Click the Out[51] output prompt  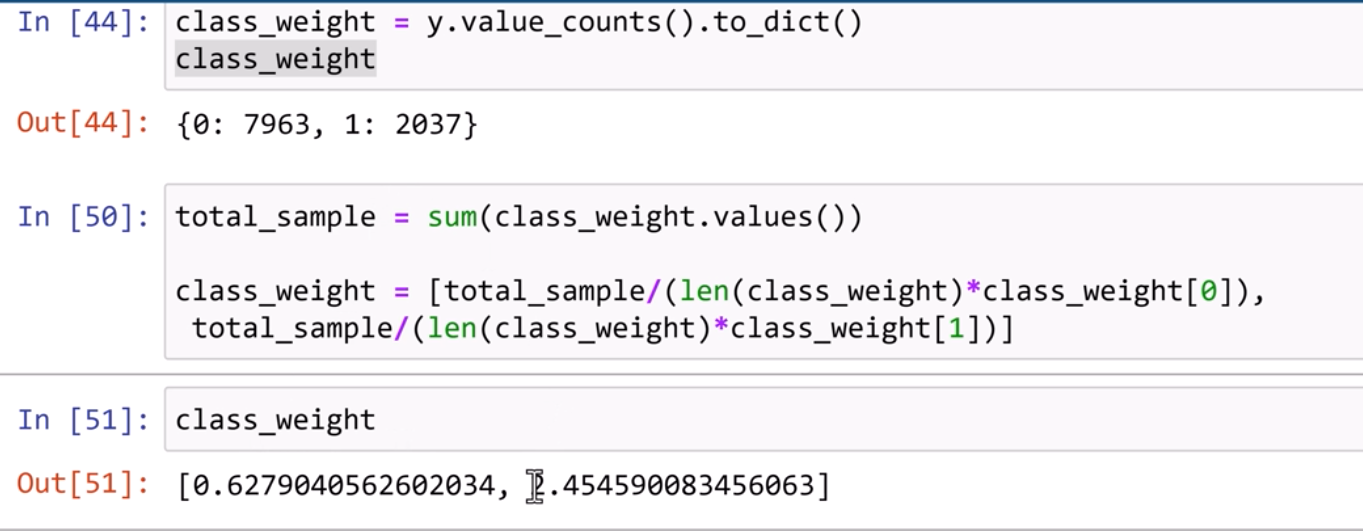[82, 485]
